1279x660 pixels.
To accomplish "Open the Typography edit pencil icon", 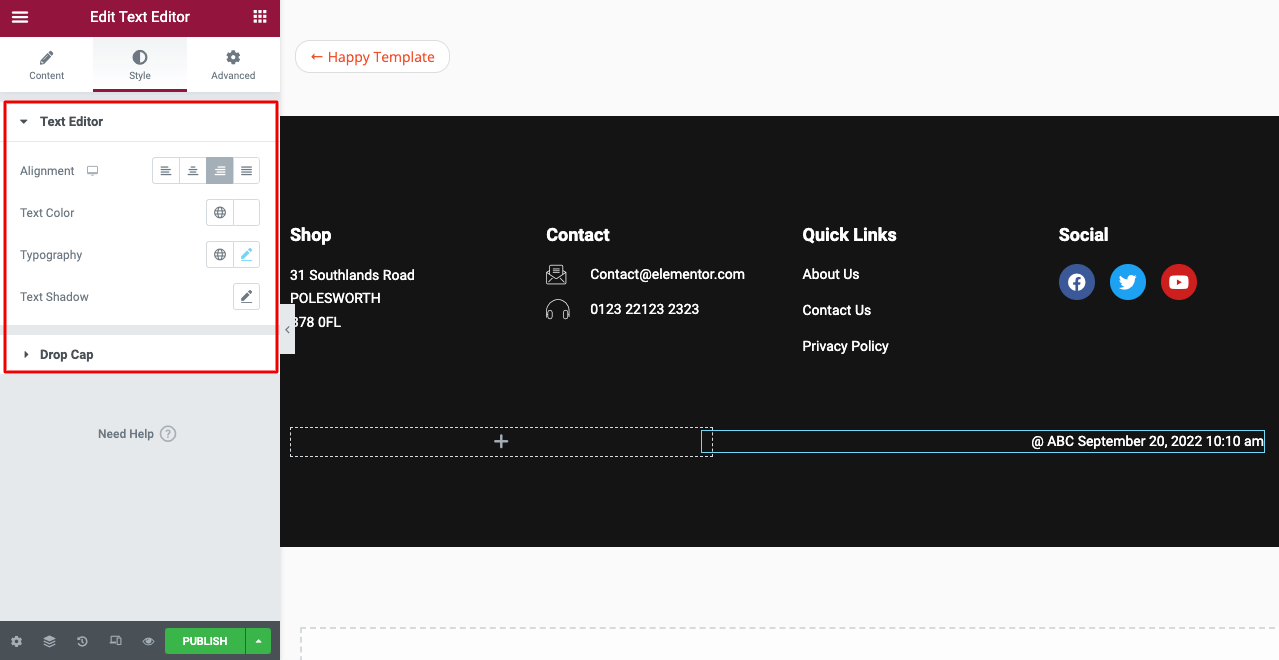I will 246,254.
